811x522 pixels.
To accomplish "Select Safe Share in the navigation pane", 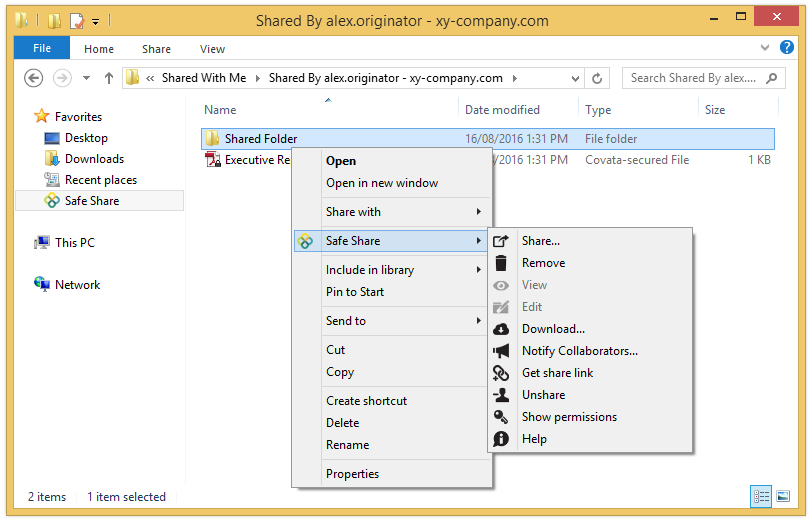I will 91,201.
